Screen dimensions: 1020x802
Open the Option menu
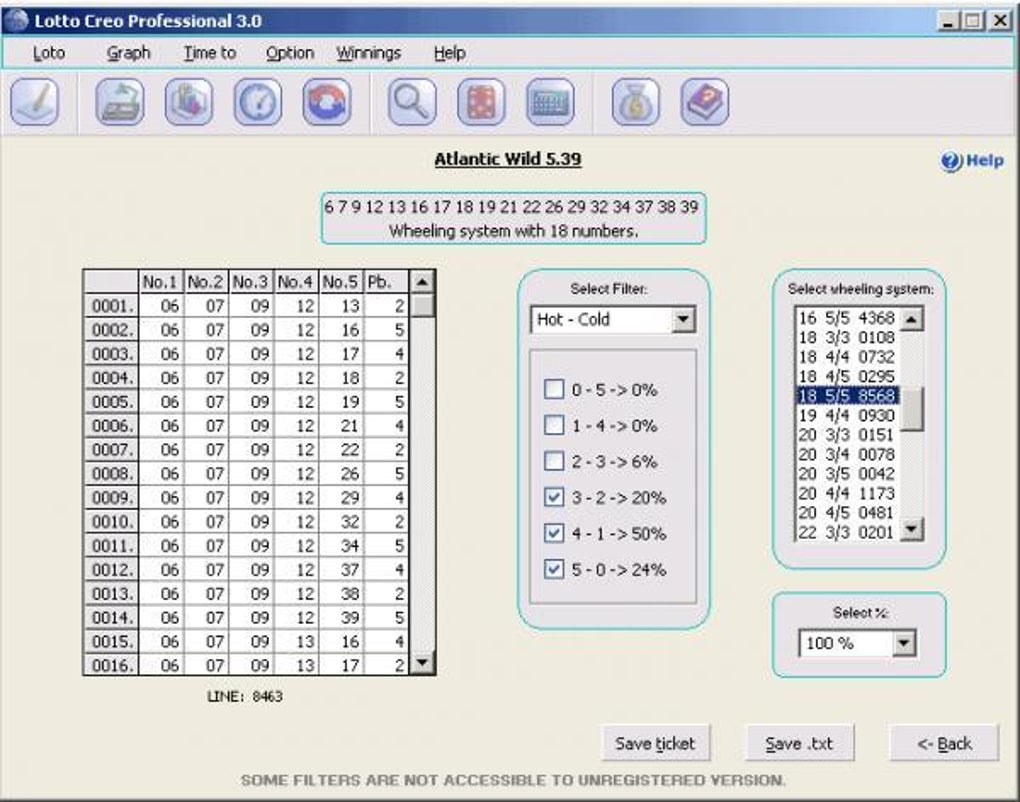(290, 53)
